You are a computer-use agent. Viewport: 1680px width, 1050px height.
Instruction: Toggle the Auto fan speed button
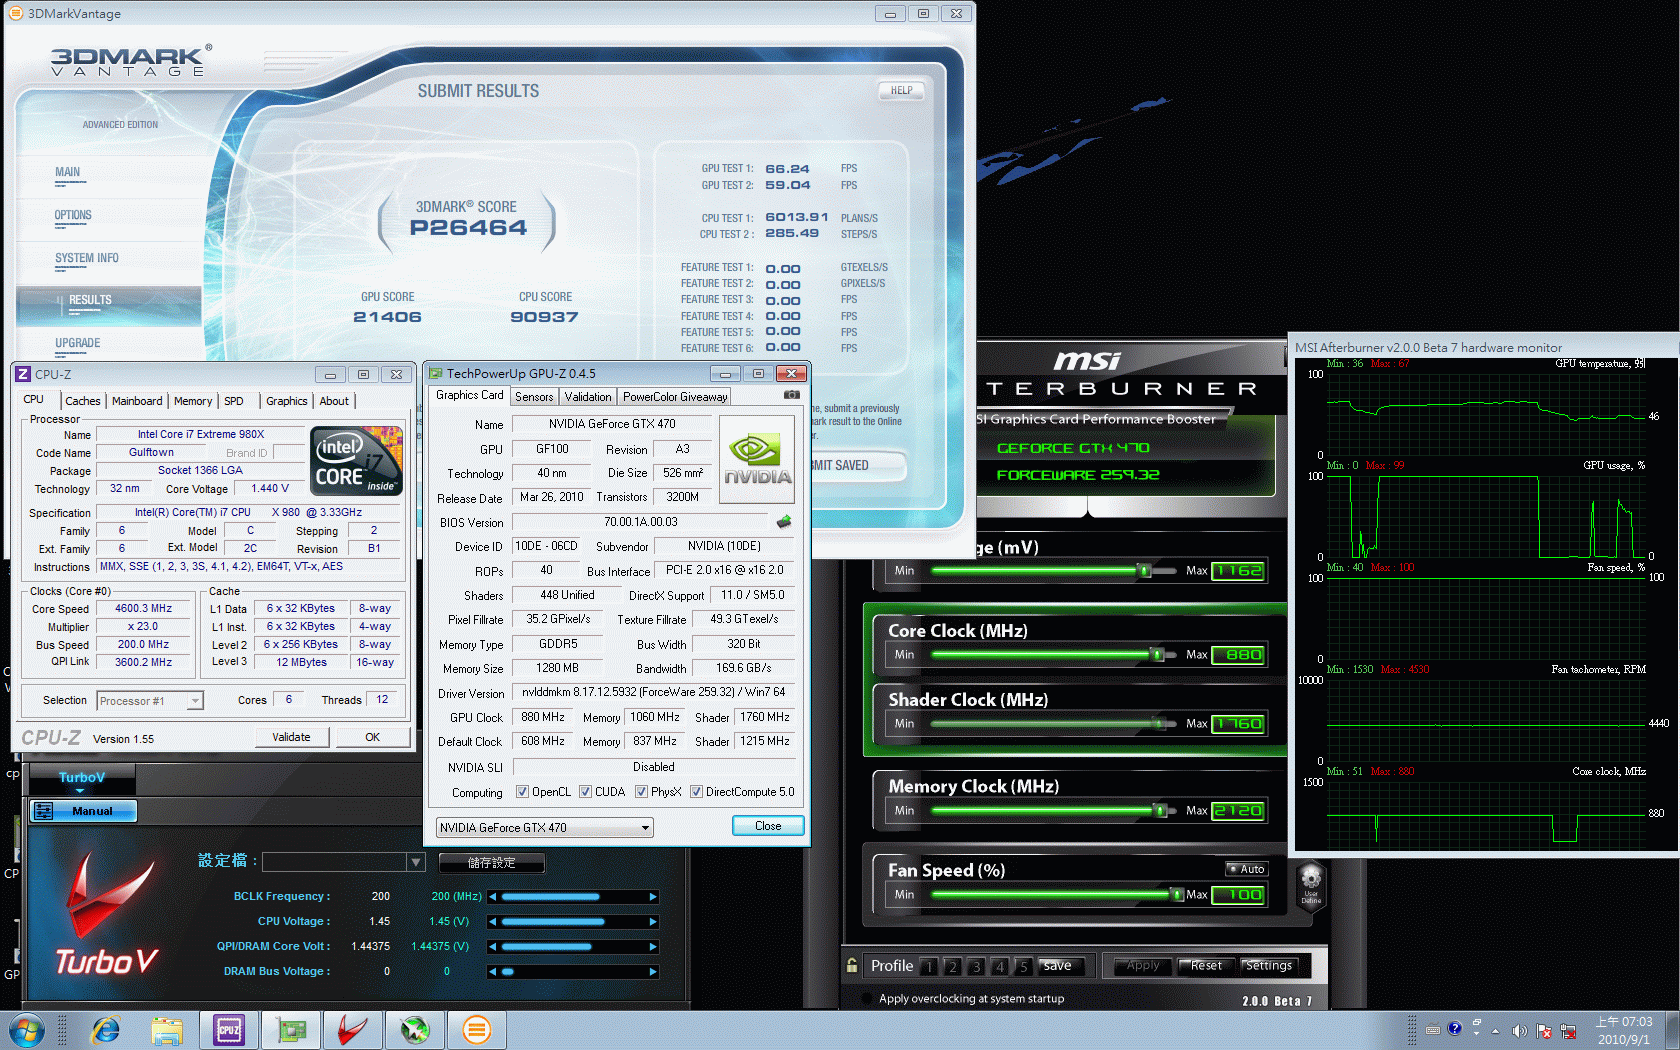pyautogui.click(x=1246, y=869)
